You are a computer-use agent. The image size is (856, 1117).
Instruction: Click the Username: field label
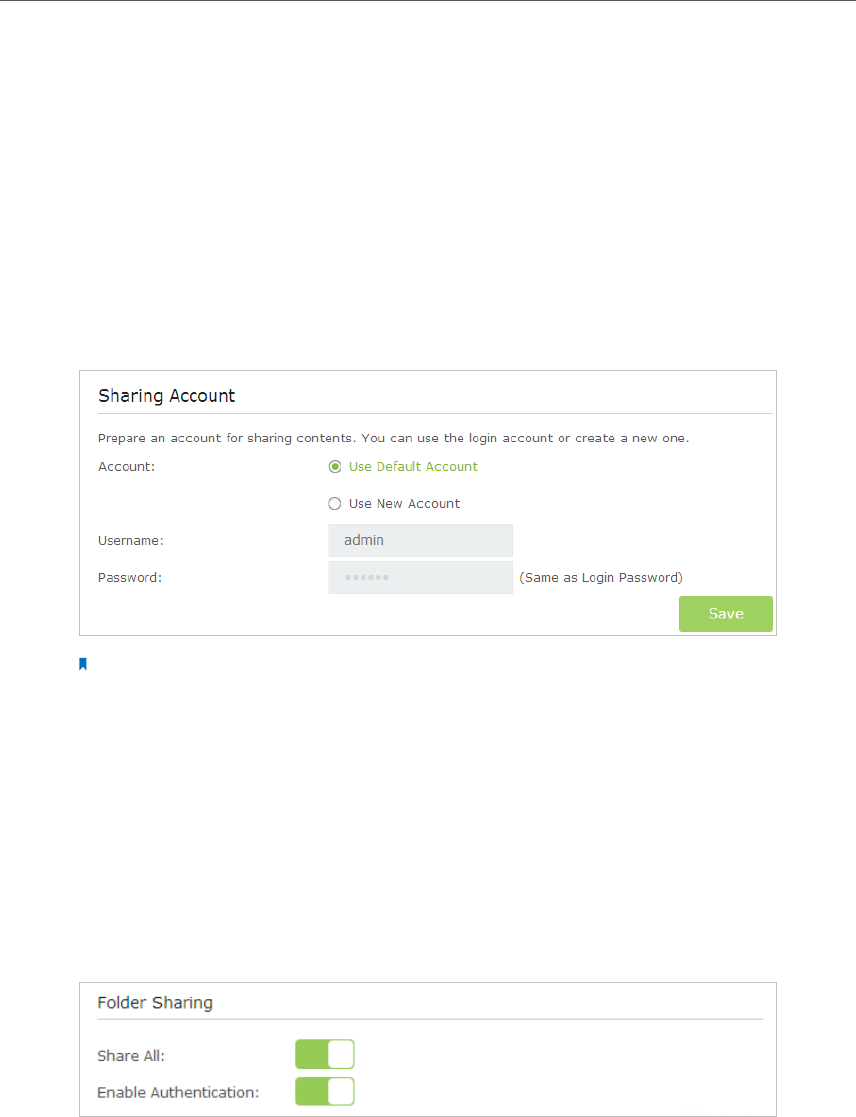click(130, 540)
